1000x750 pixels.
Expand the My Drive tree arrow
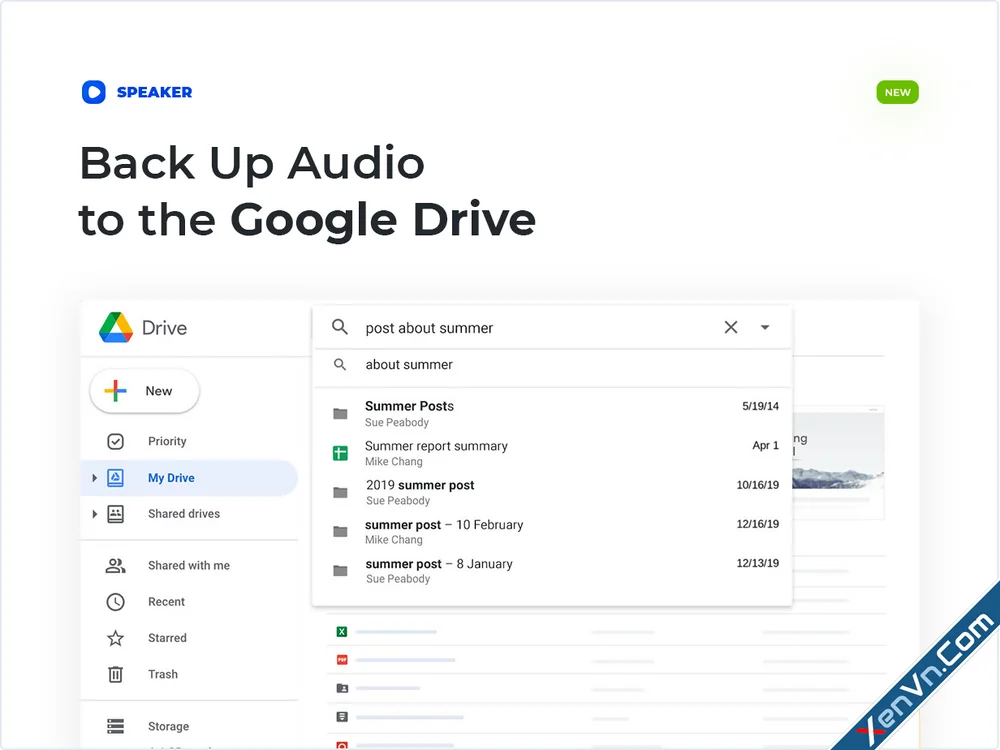[94, 478]
